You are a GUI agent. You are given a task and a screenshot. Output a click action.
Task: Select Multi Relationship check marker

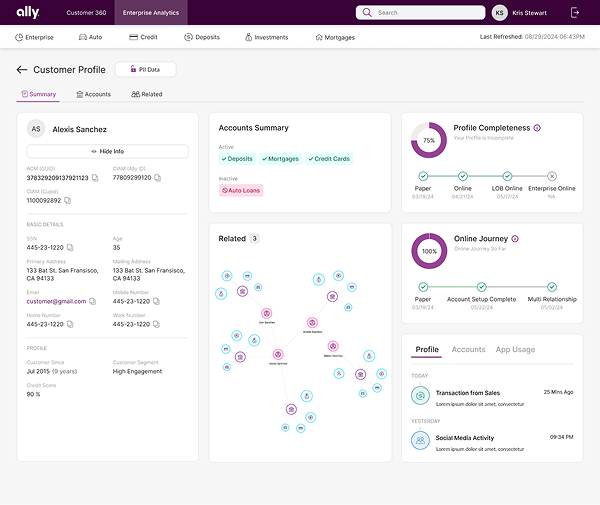[x=552, y=287]
